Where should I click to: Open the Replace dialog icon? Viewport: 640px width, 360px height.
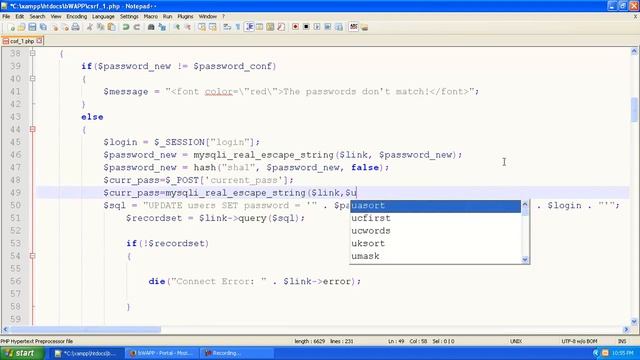click(162, 27)
